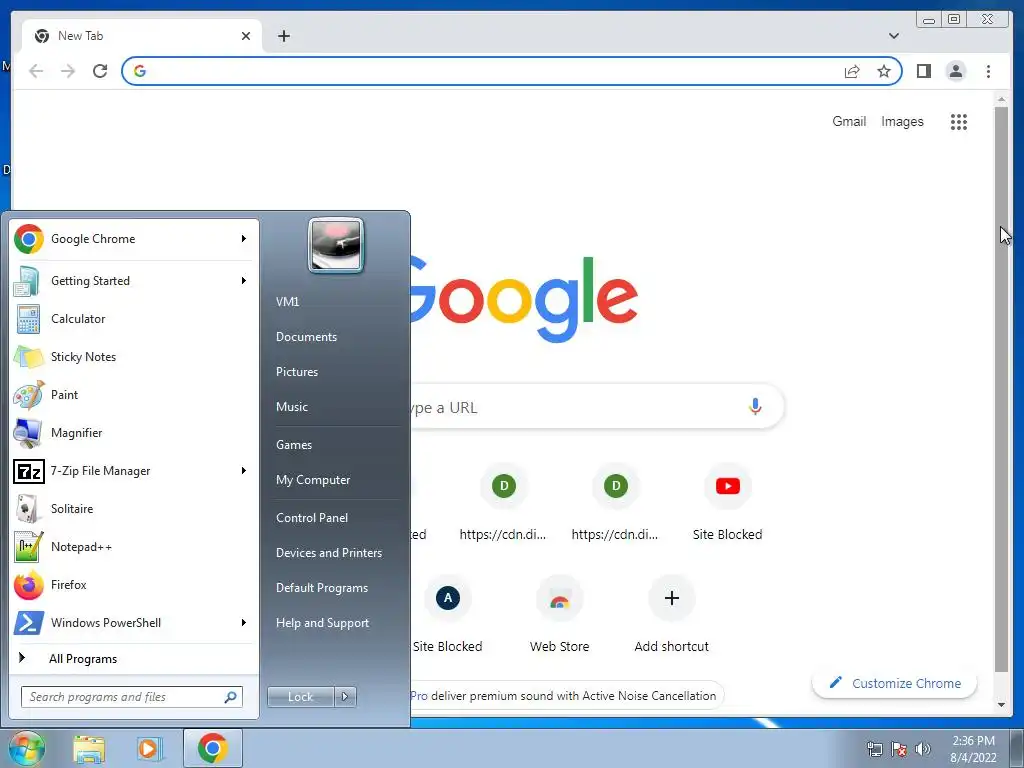Start Magnifier from Start menu

(133, 432)
